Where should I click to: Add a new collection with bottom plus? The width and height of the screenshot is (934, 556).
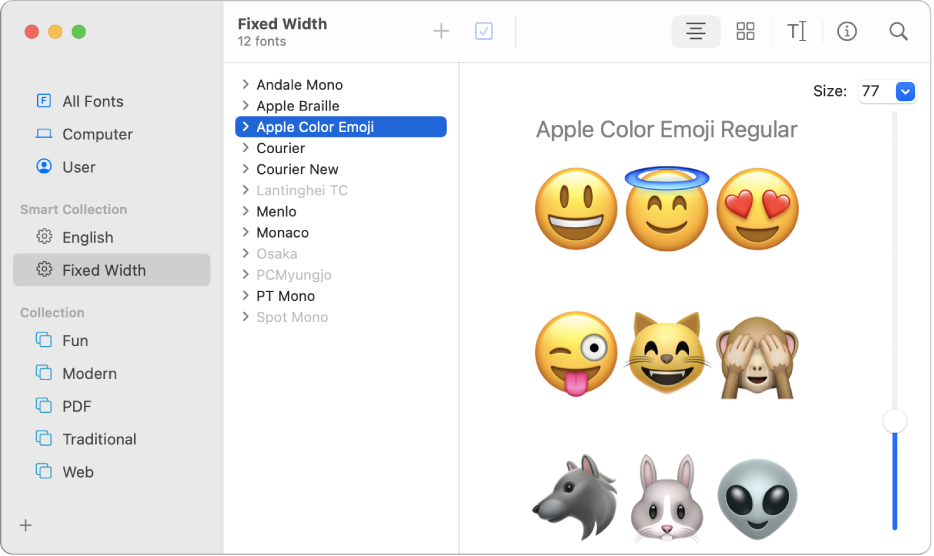coord(26,525)
